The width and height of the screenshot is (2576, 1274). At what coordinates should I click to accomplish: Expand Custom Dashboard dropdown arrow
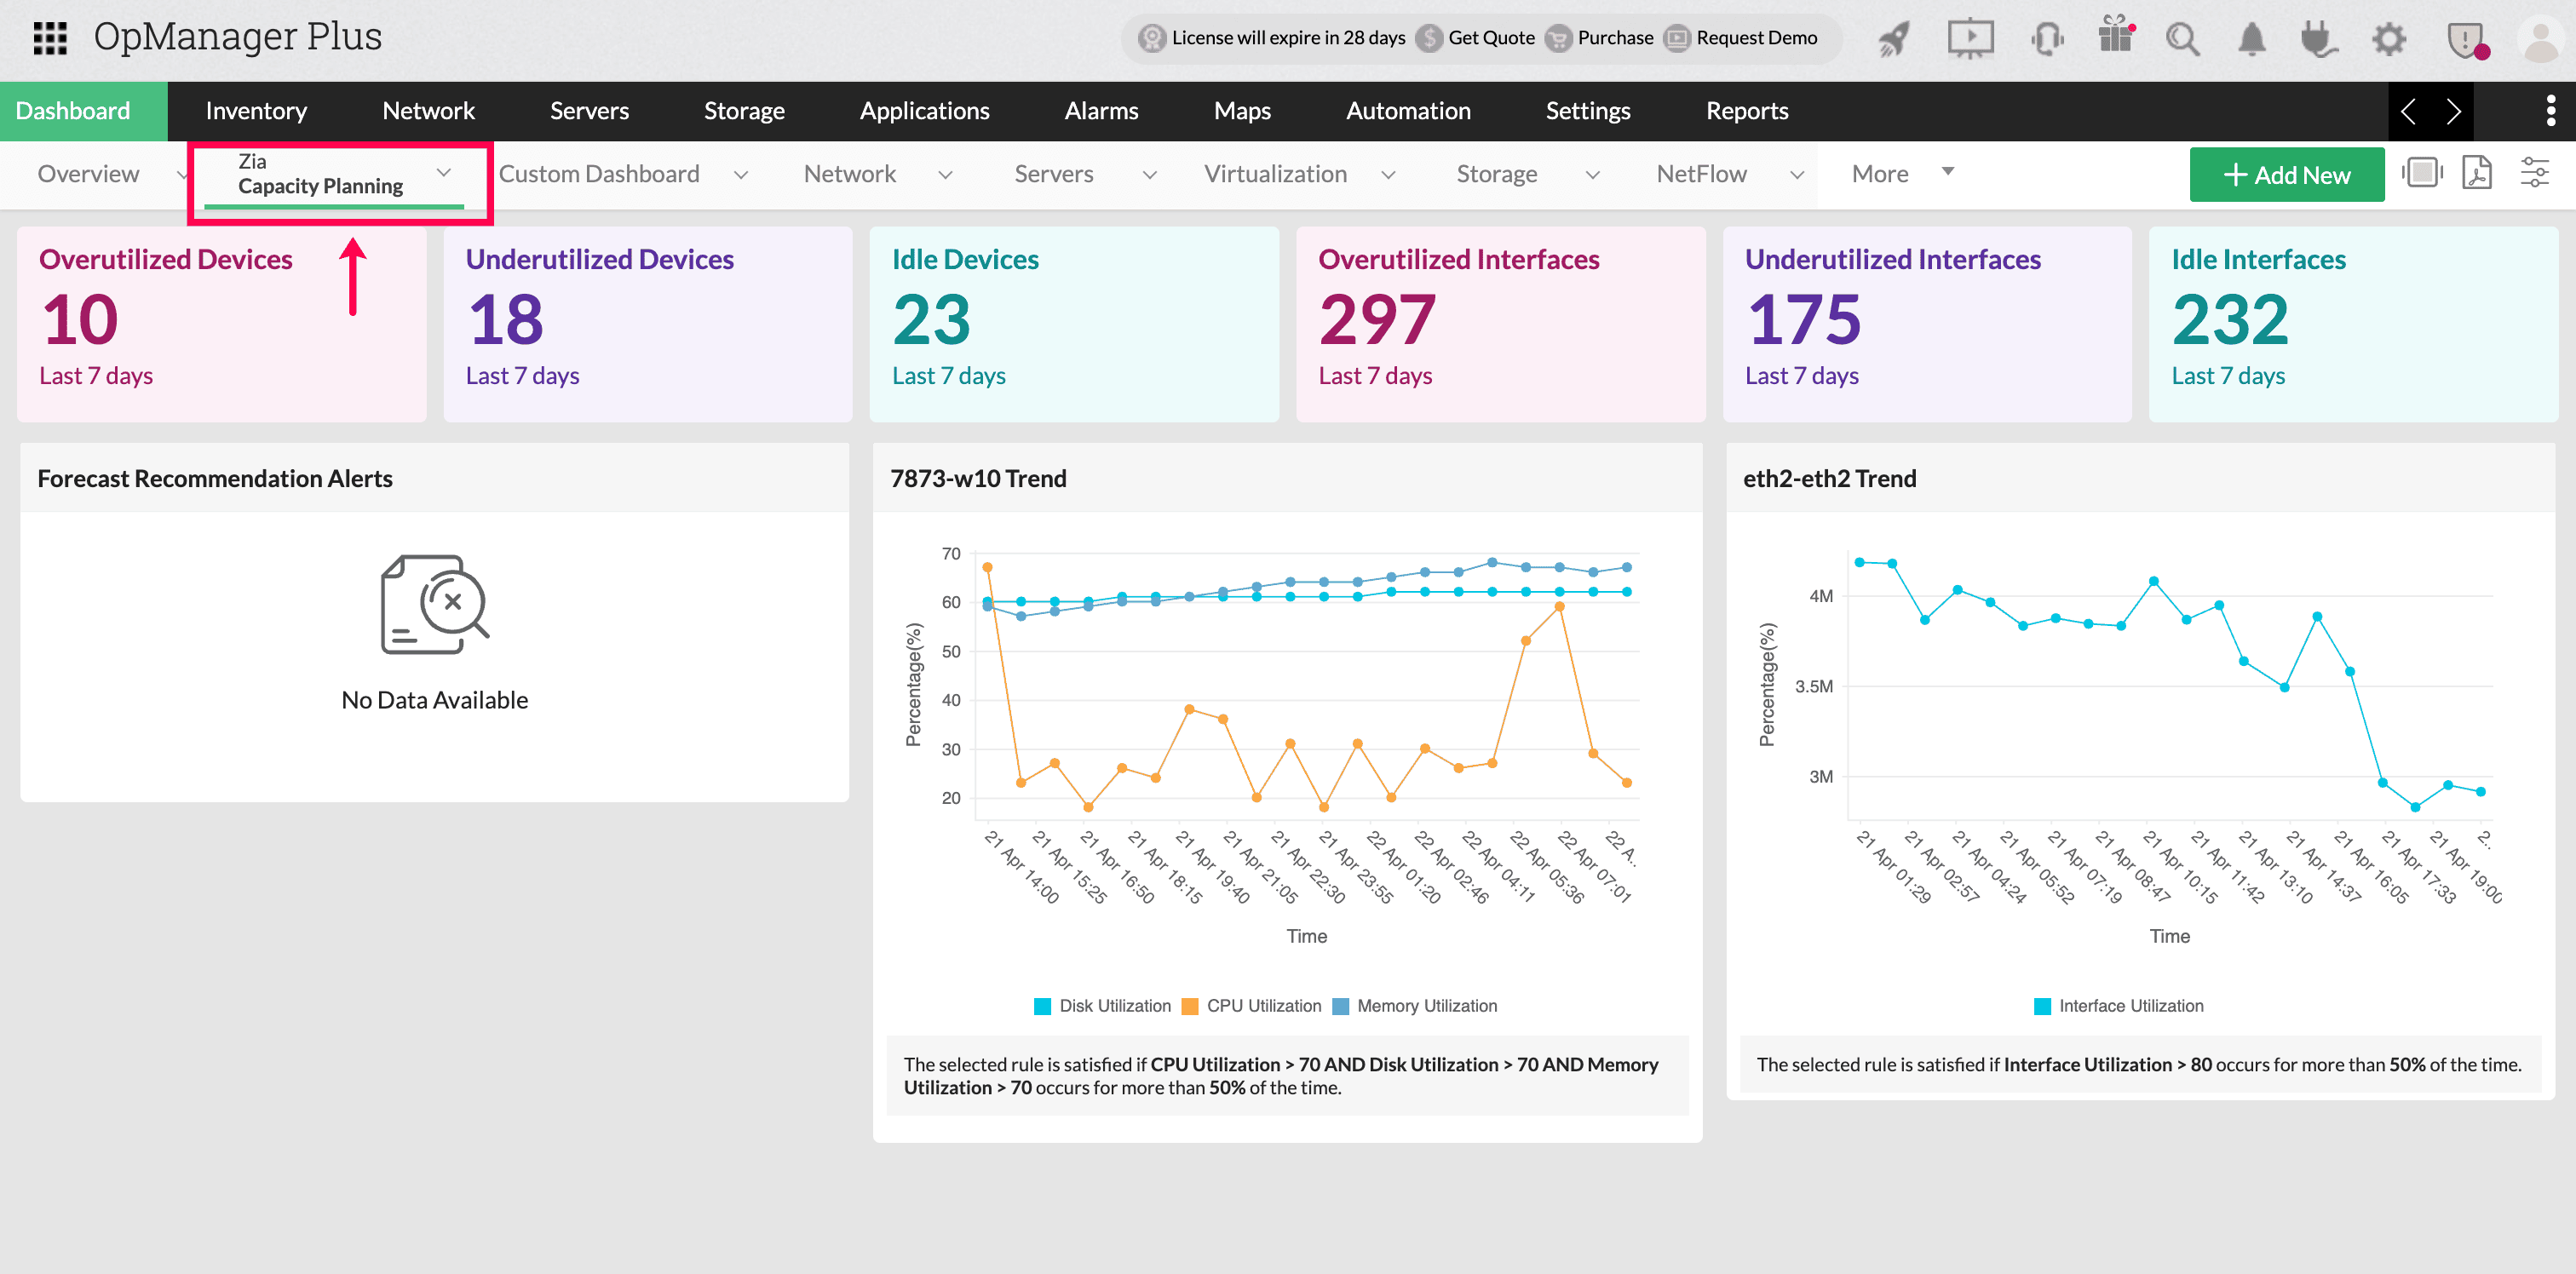tap(741, 175)
